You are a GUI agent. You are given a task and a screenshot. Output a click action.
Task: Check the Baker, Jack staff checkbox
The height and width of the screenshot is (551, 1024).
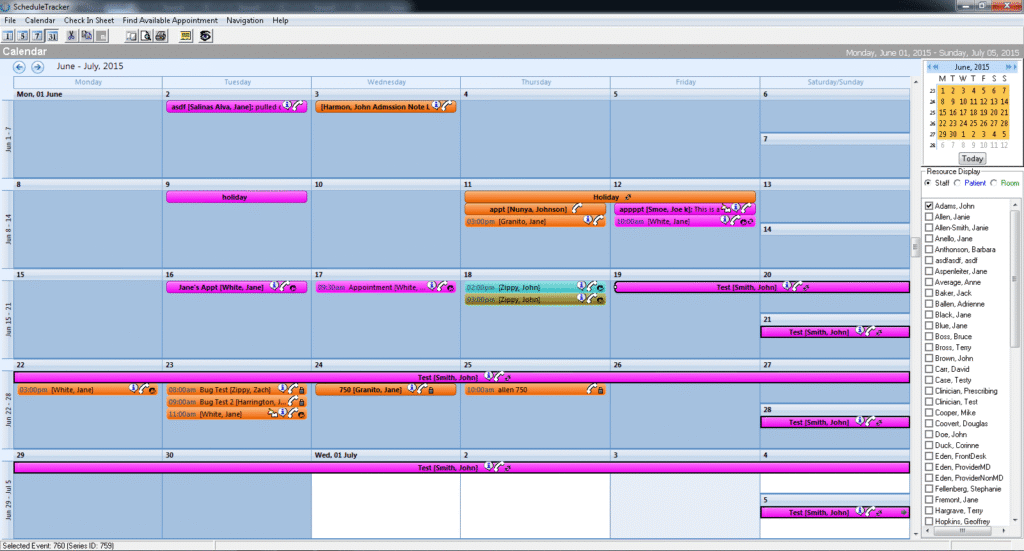tap(929, 293)
